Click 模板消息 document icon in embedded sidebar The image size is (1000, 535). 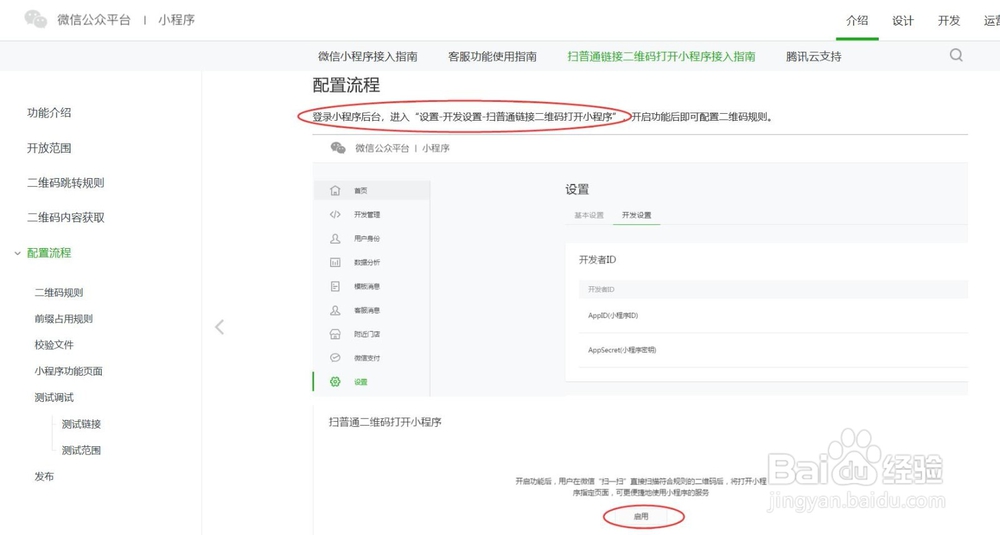(x=335, y=286)
